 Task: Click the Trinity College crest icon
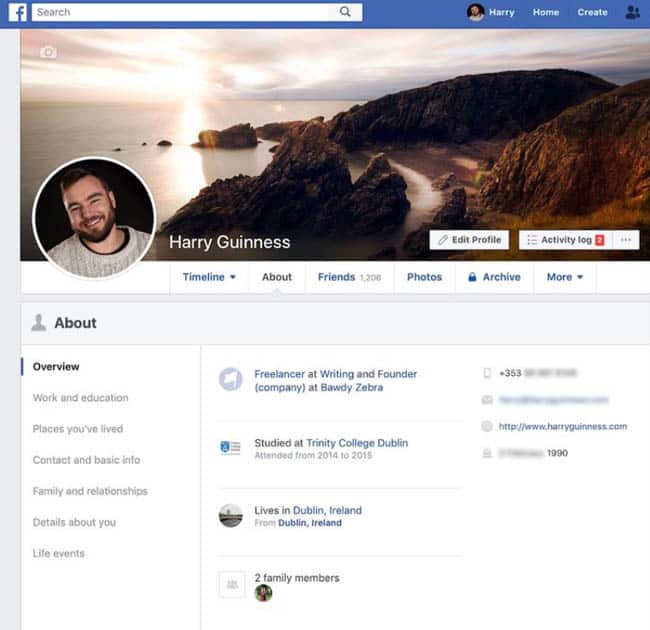coord(230,448)
